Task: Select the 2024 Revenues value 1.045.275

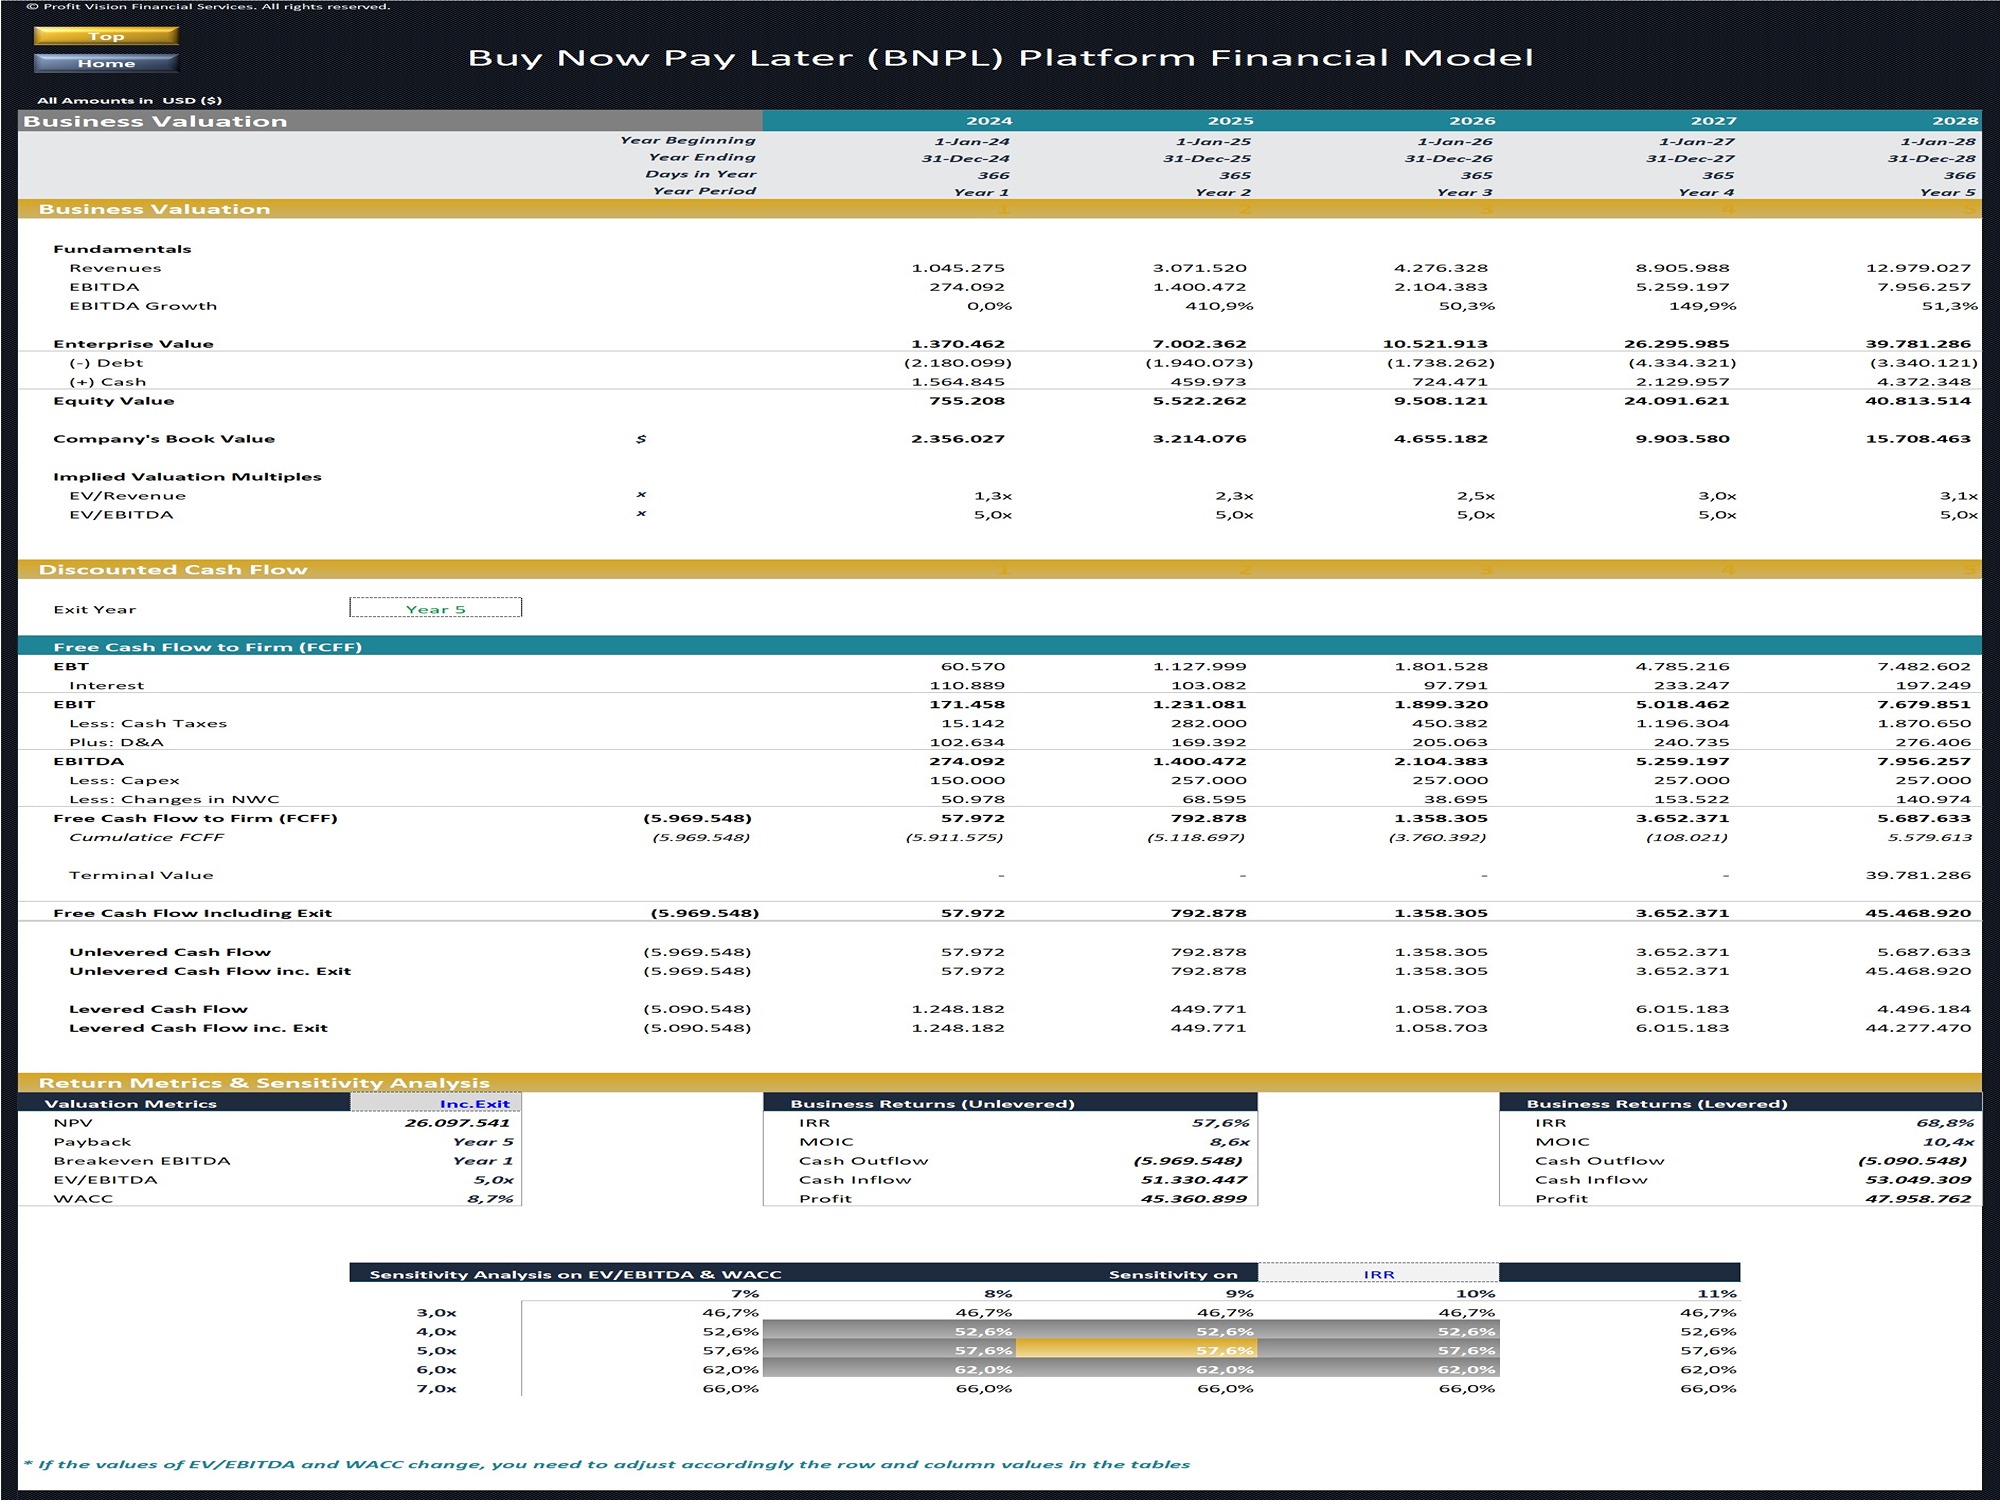Action: pos(958,267)
